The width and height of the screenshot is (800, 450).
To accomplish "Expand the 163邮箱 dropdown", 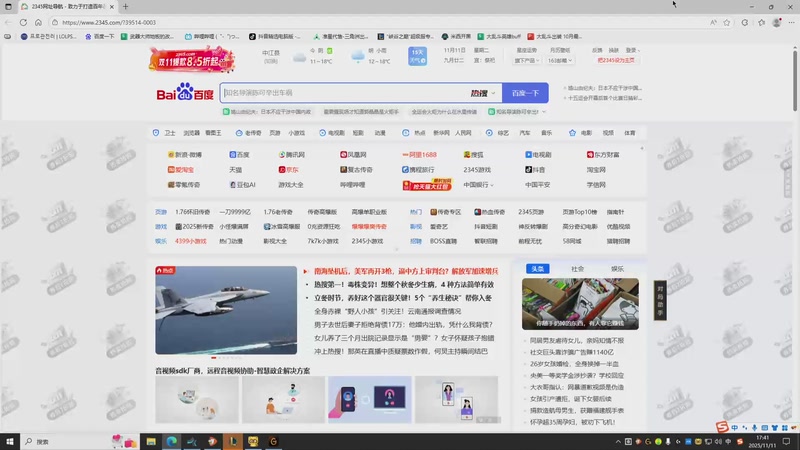I will click(x=560, y=60).
